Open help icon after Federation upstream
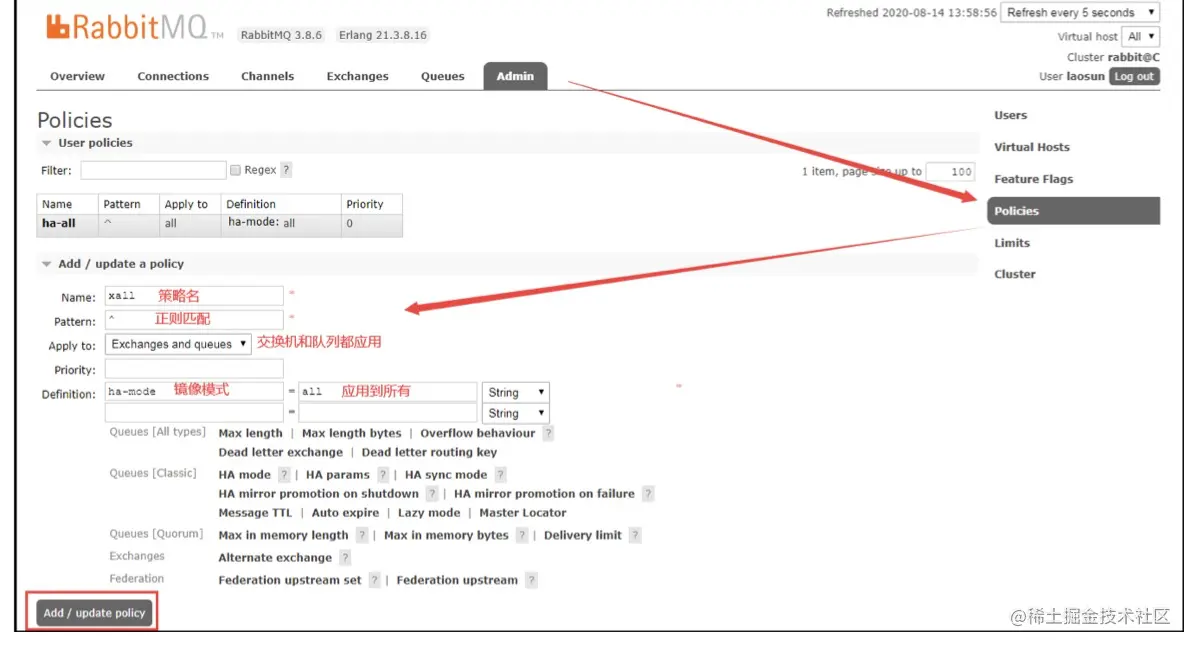The image size is (1190, 646). [x=531, y=580]
